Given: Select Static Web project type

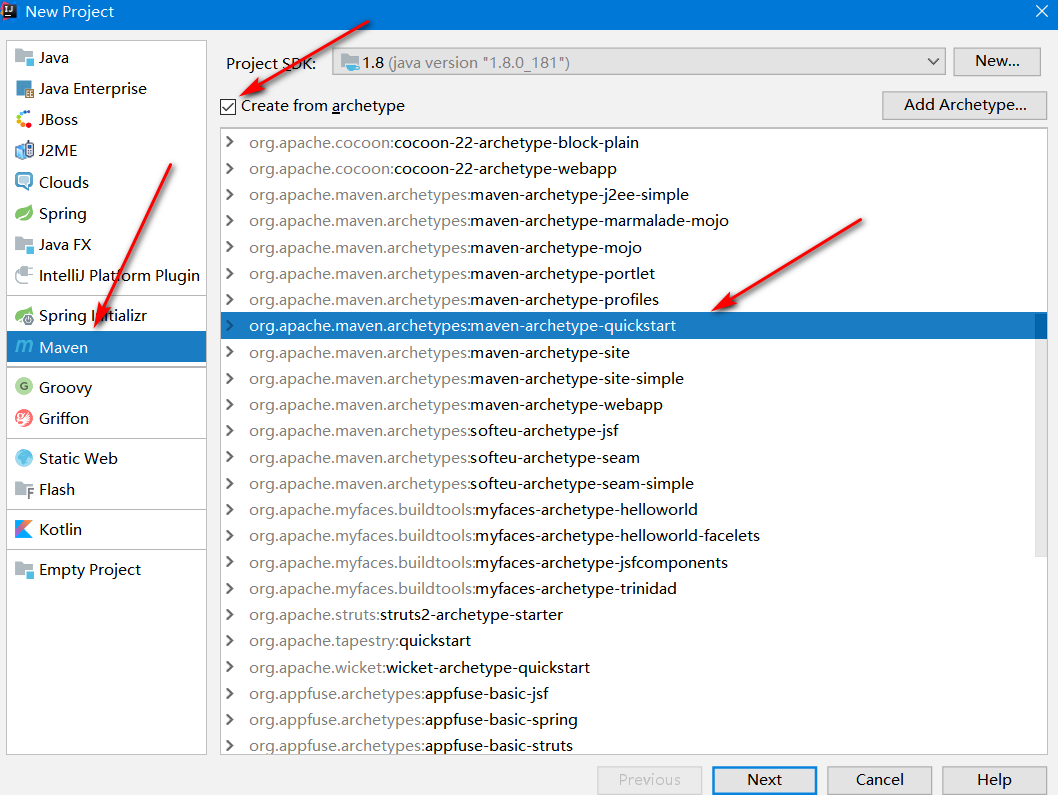Looking at the screenshot, I should [x=107, y=458].
